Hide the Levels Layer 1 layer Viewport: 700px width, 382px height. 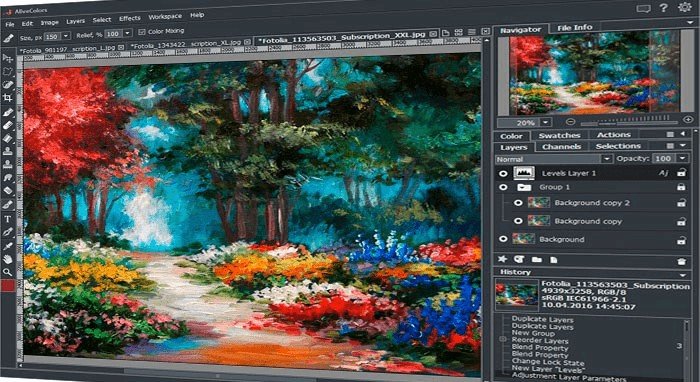[503, 173]
